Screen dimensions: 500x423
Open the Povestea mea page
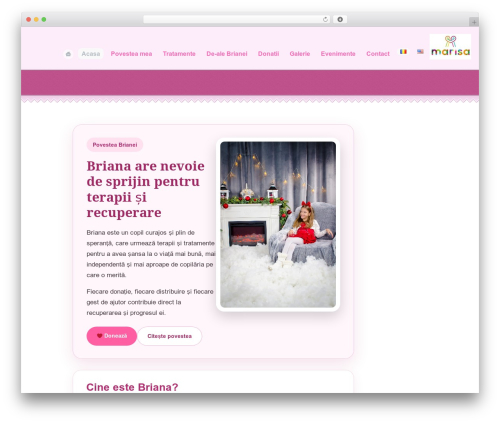[131, 54]
